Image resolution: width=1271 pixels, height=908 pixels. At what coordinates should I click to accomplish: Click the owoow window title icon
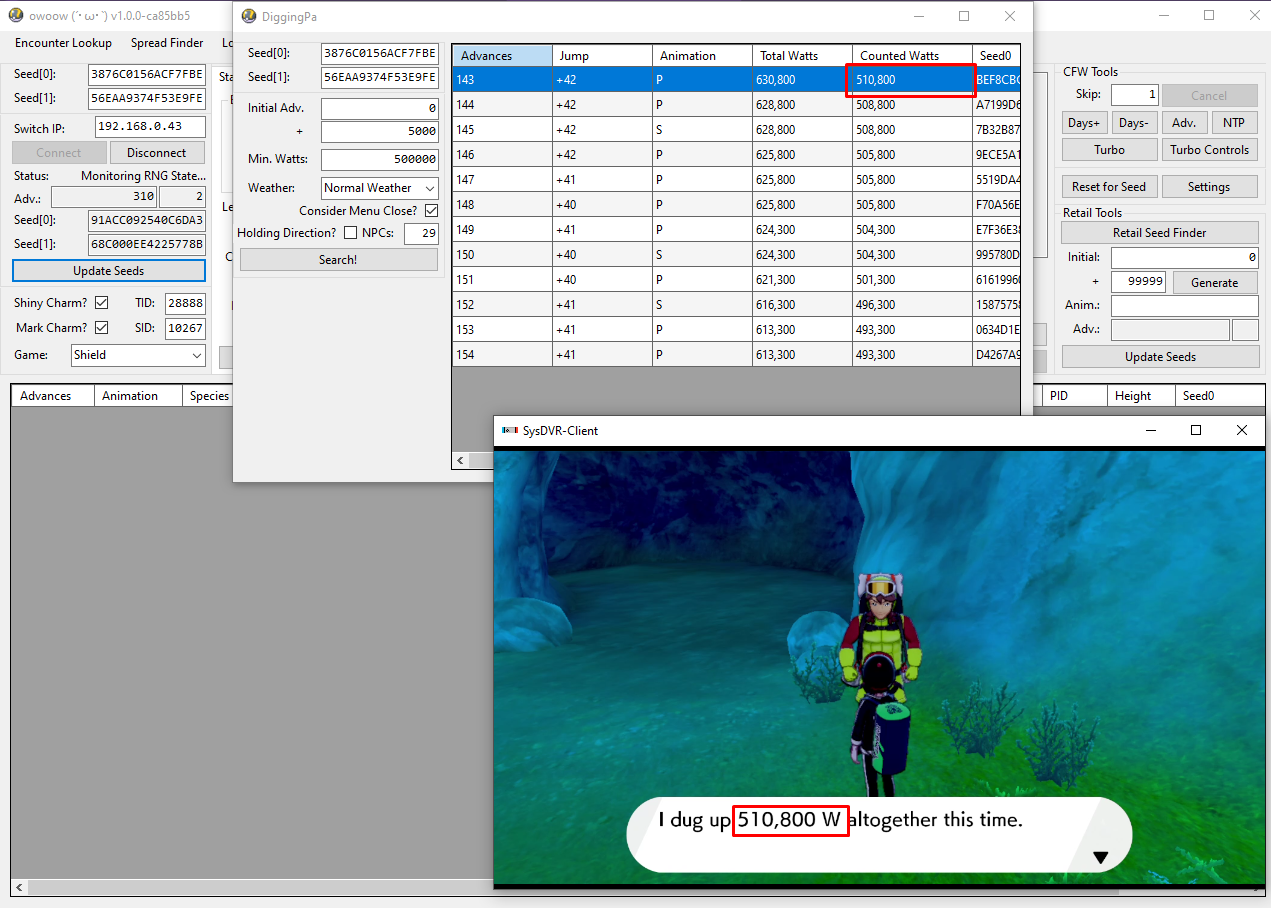[x=15, y=15]
